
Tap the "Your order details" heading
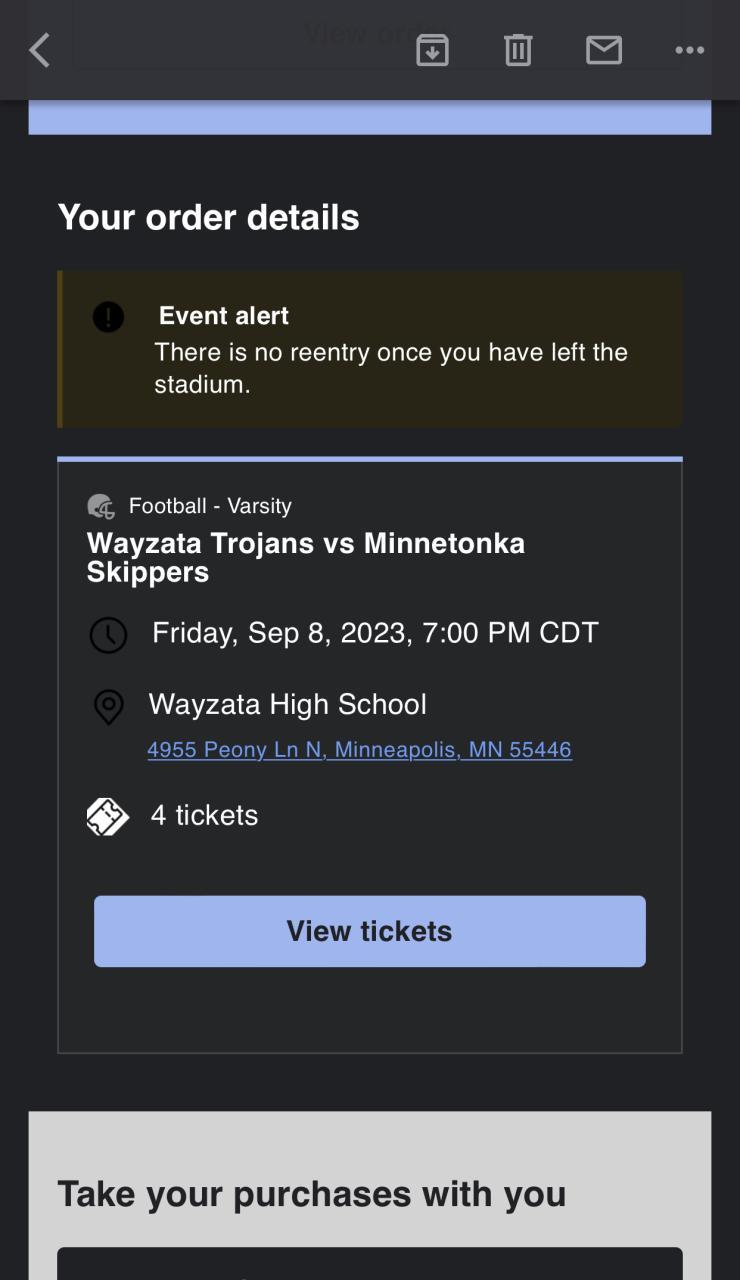[x=208, y=217]
